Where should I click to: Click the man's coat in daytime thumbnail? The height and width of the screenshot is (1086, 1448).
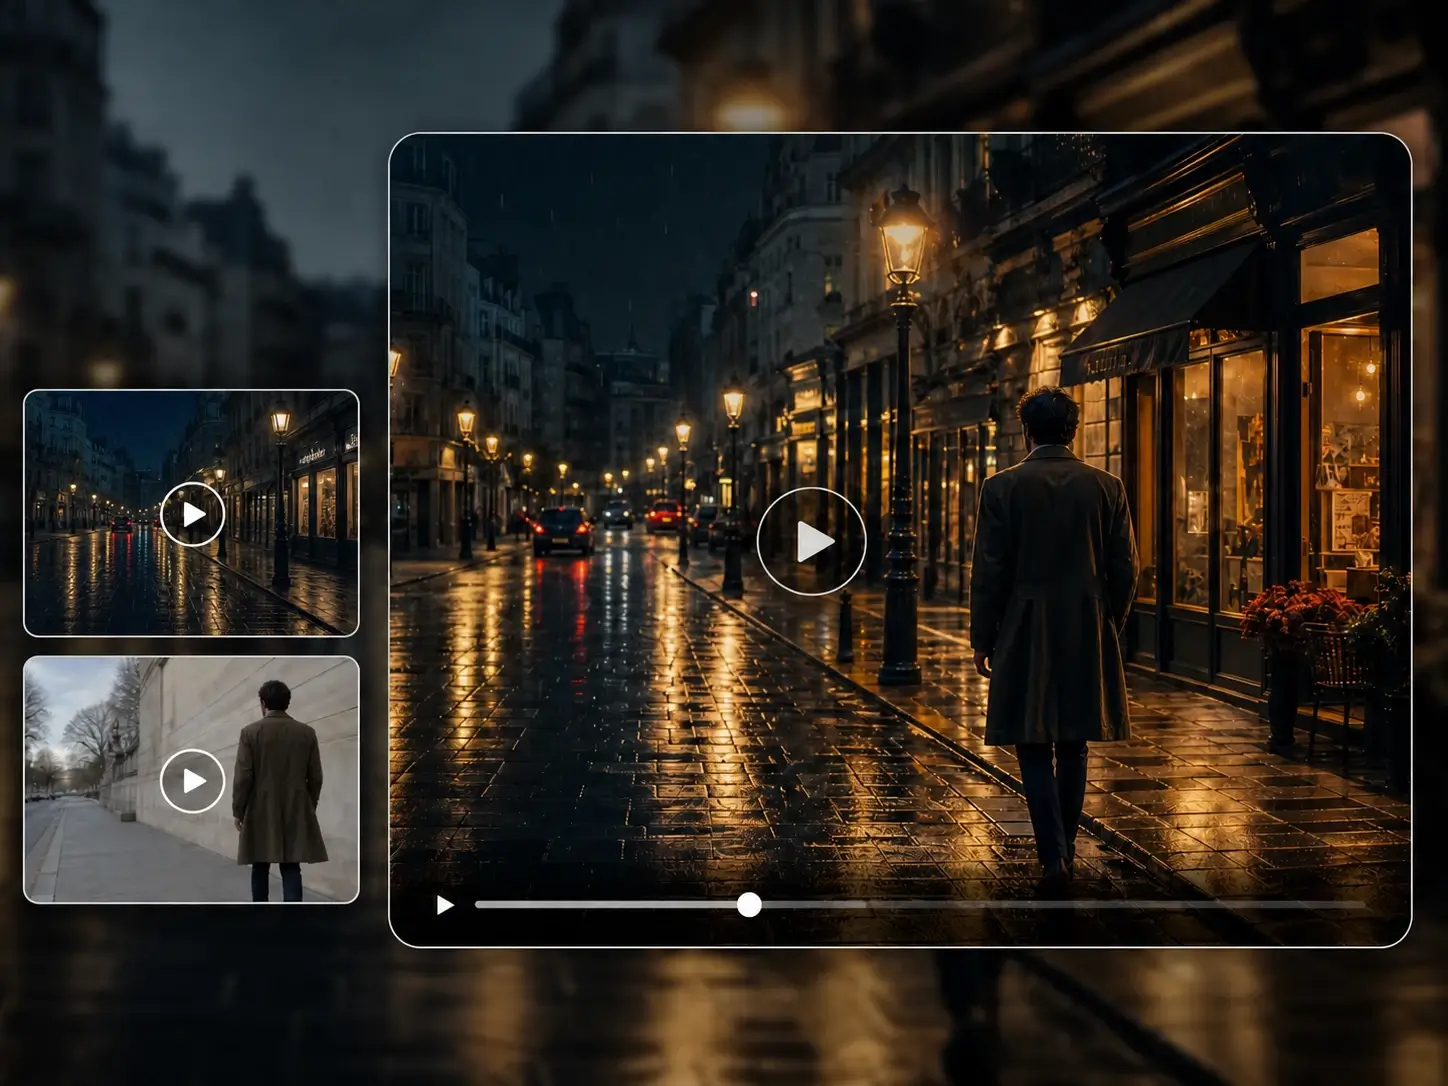point(278,788)
